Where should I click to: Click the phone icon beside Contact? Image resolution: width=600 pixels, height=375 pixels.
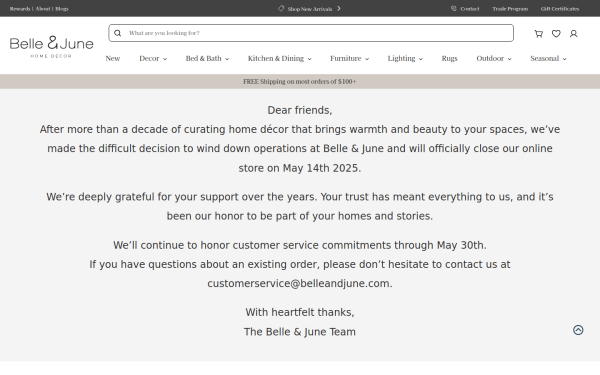click(x=453, y=8)
